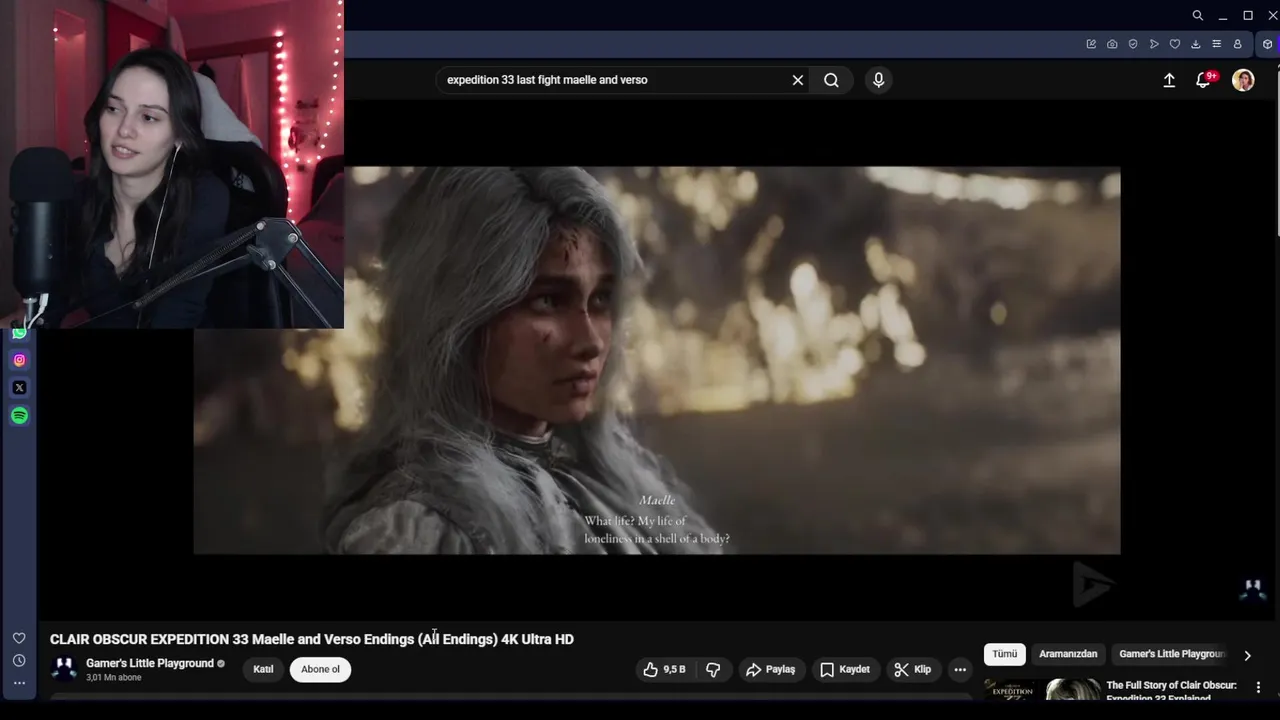Open Instagram in the Opera sidebar

[19, 360]
